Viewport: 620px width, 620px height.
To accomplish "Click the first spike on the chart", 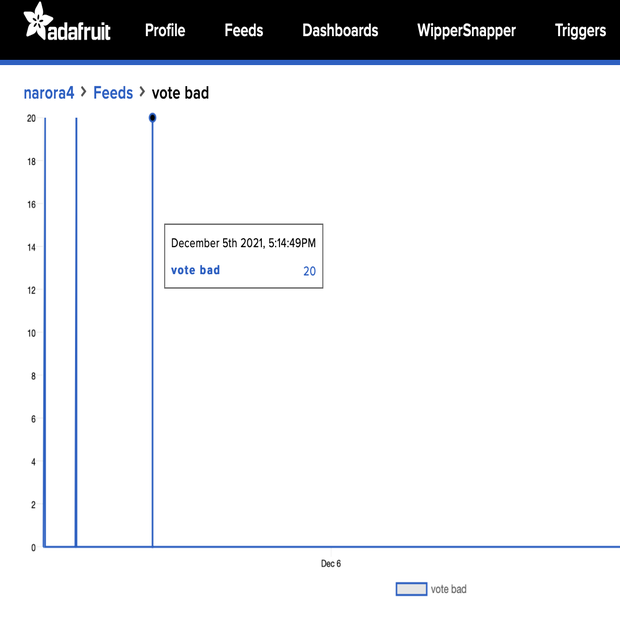I will 45,330.
